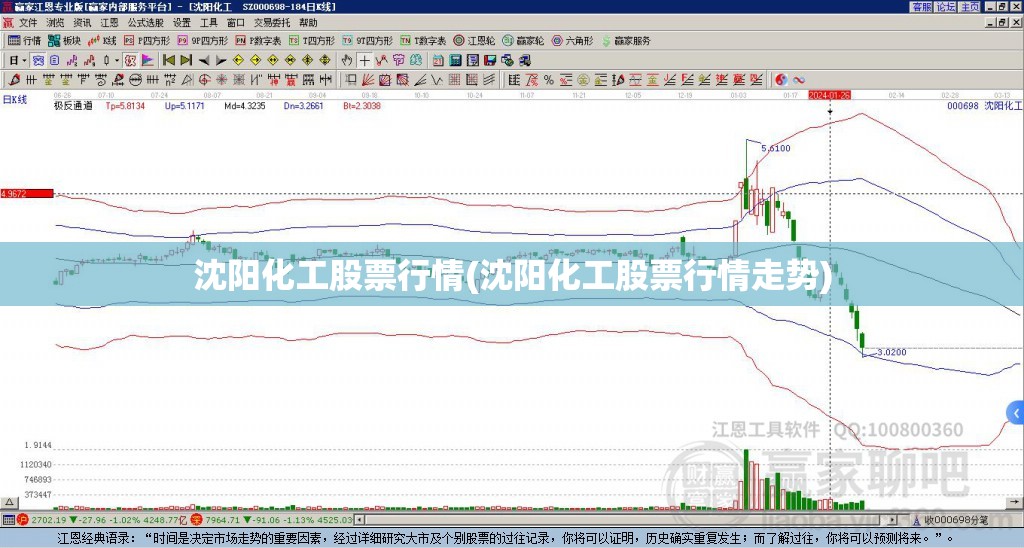Click the 行情 toolbar button
This screenshot has height=548, width=1024.
pos(25,40)
